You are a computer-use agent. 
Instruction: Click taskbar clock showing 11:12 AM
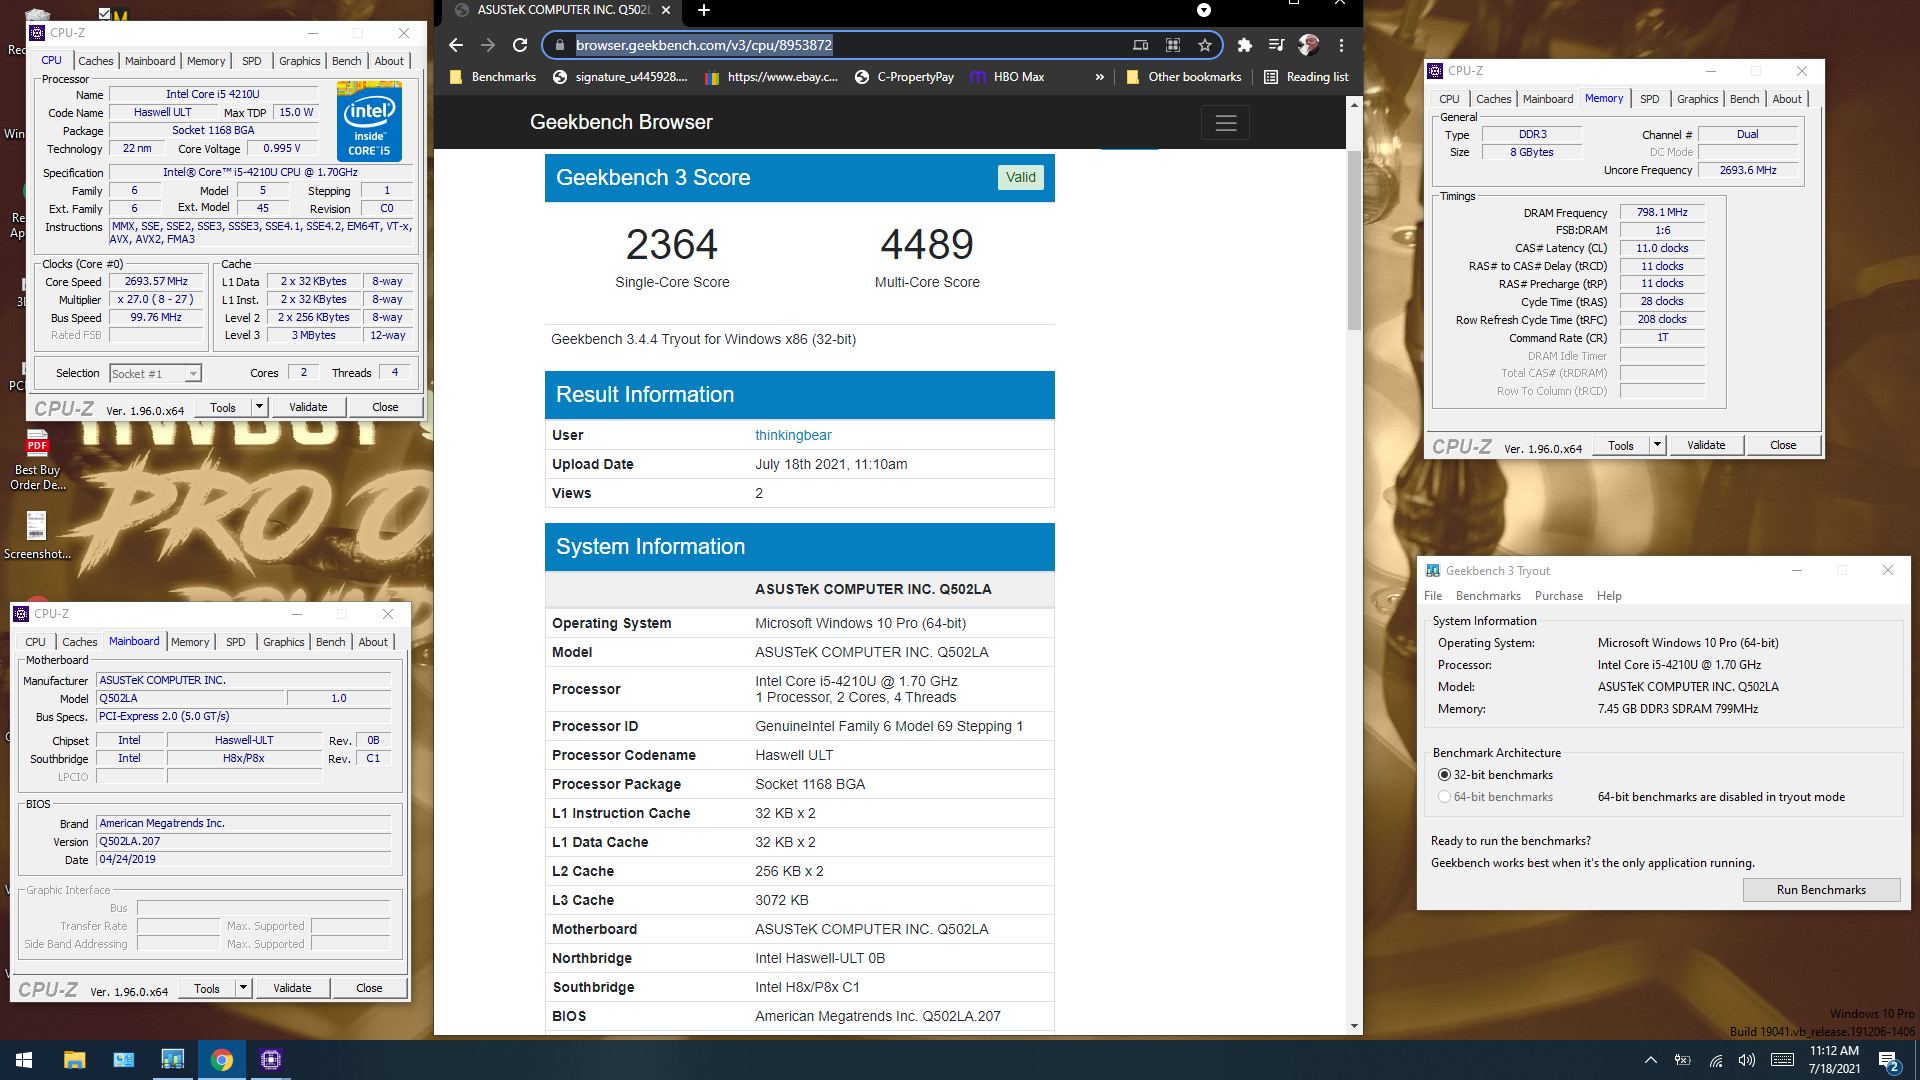[1834, 1060]
